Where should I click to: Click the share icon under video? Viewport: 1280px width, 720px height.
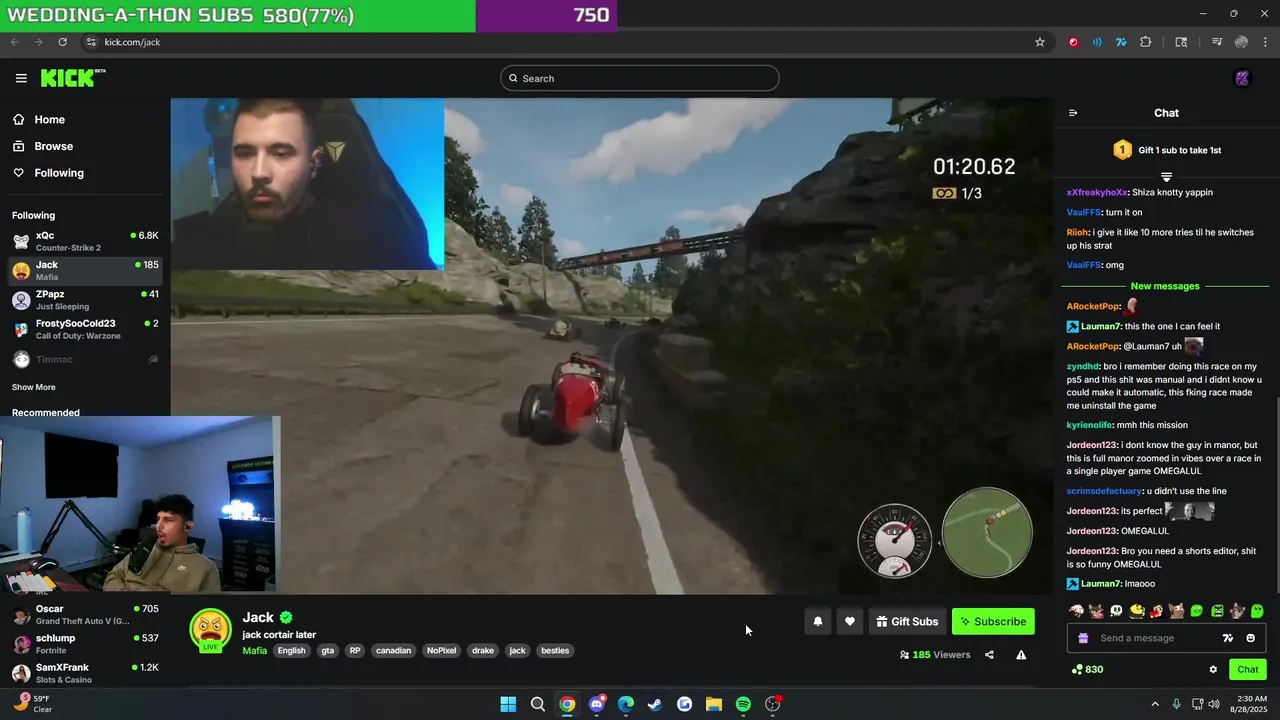[989, 655]
